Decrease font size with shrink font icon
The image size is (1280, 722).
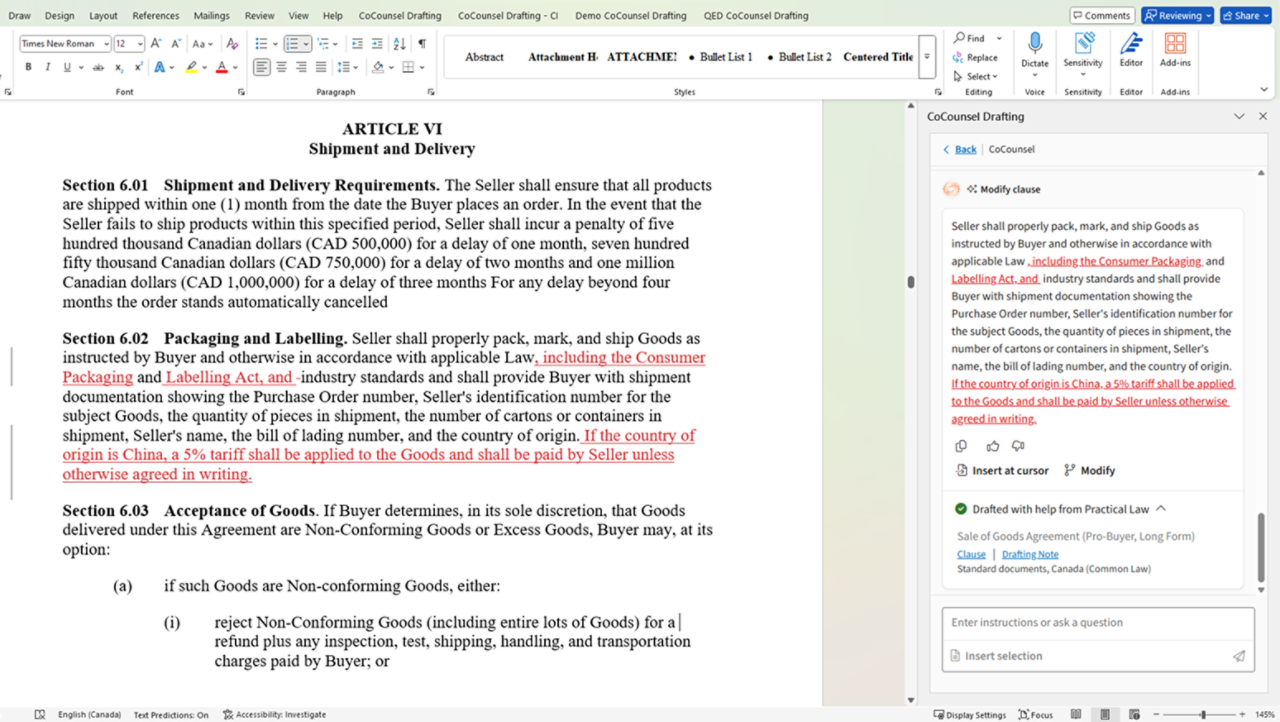pos(176,43)
